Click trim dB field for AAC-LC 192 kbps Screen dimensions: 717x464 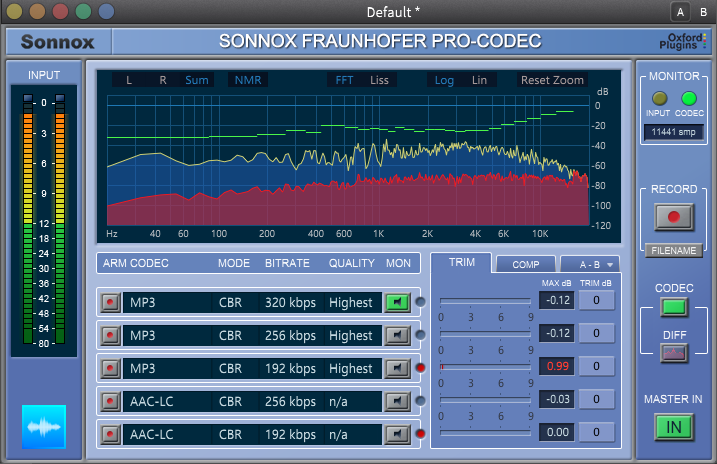click(596, 432)
